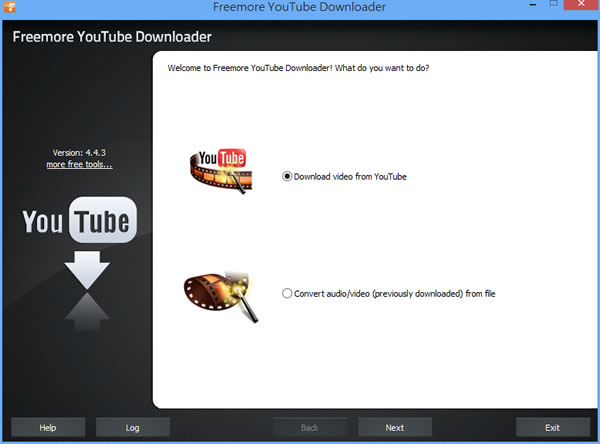Select Convert audio/video from file option

click(x=288, y=294)
